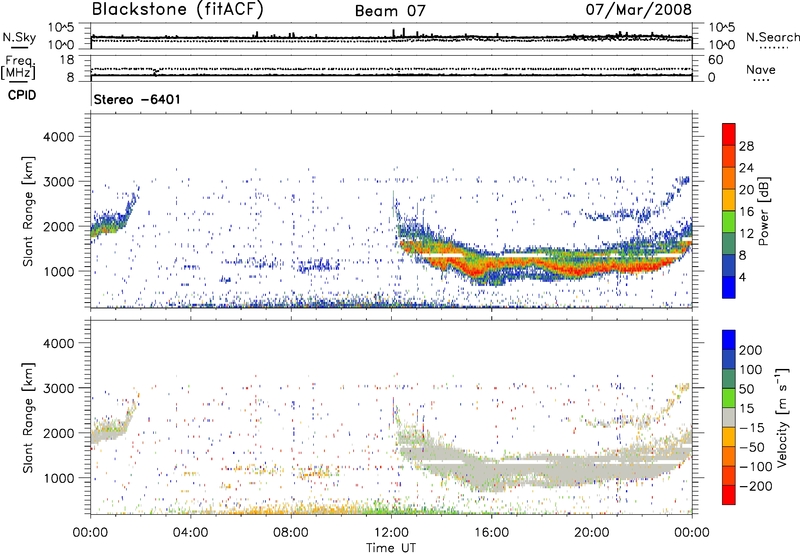Click the date '07/Mar/2008'
800x554 pixels.
pyautogui.click(x=639, y=9)
